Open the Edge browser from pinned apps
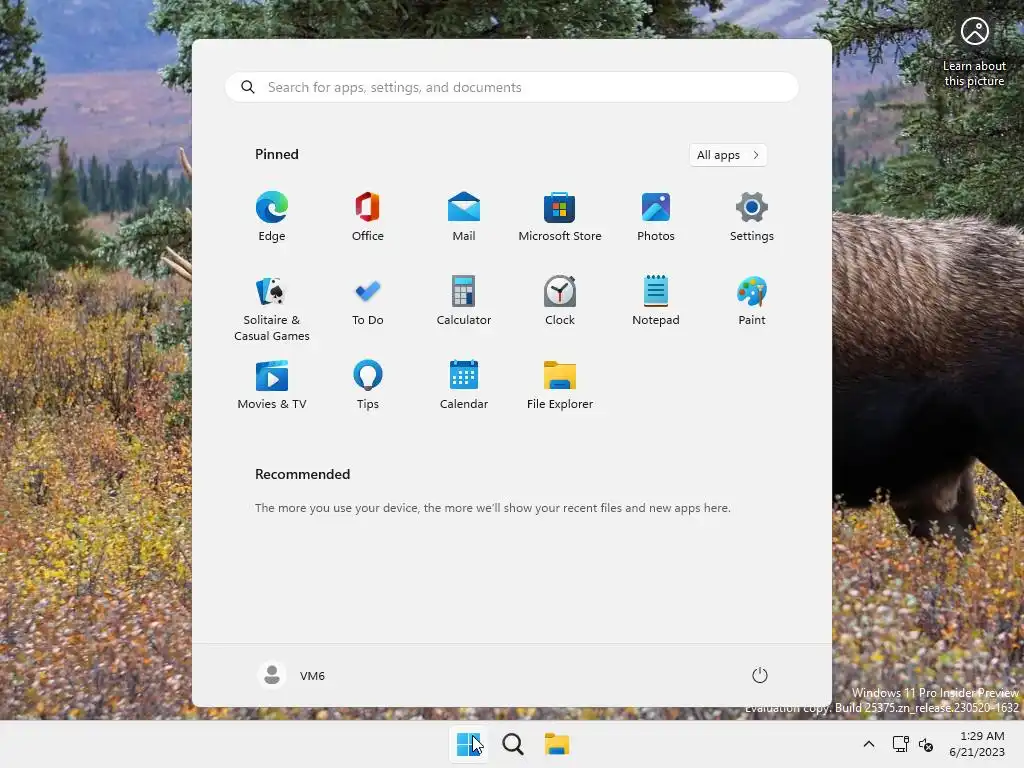The height and width of the screenshot is (768, 1024). tap(272, 217)
